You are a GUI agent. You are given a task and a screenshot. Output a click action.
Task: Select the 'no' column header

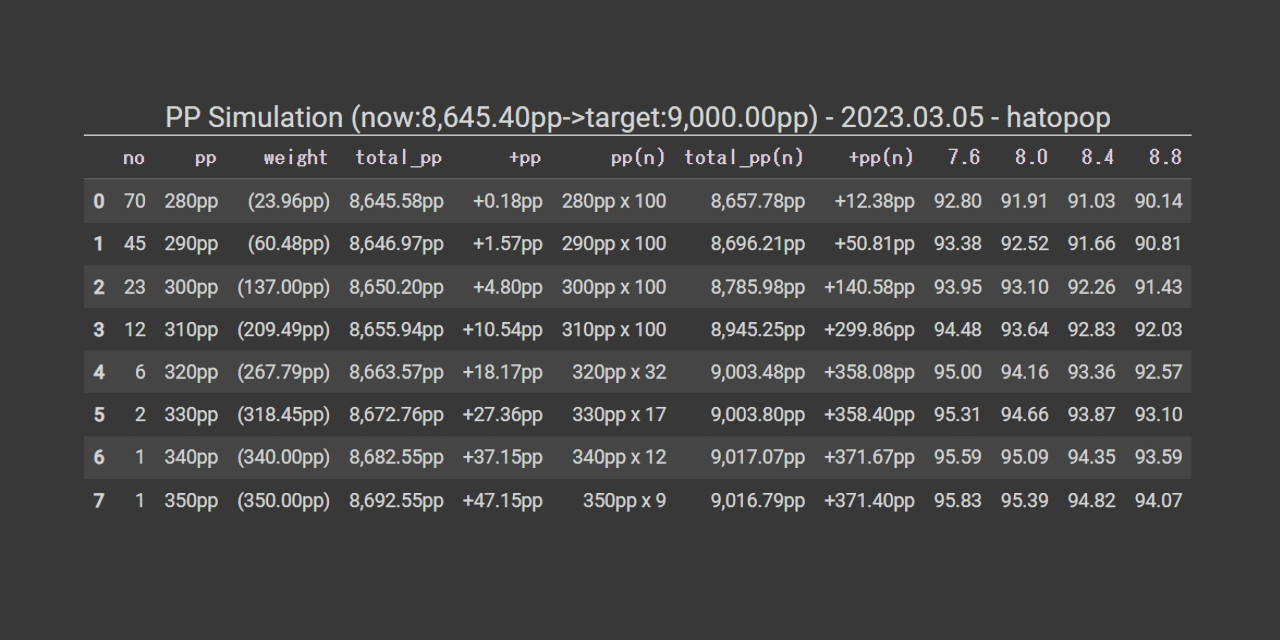134,158
